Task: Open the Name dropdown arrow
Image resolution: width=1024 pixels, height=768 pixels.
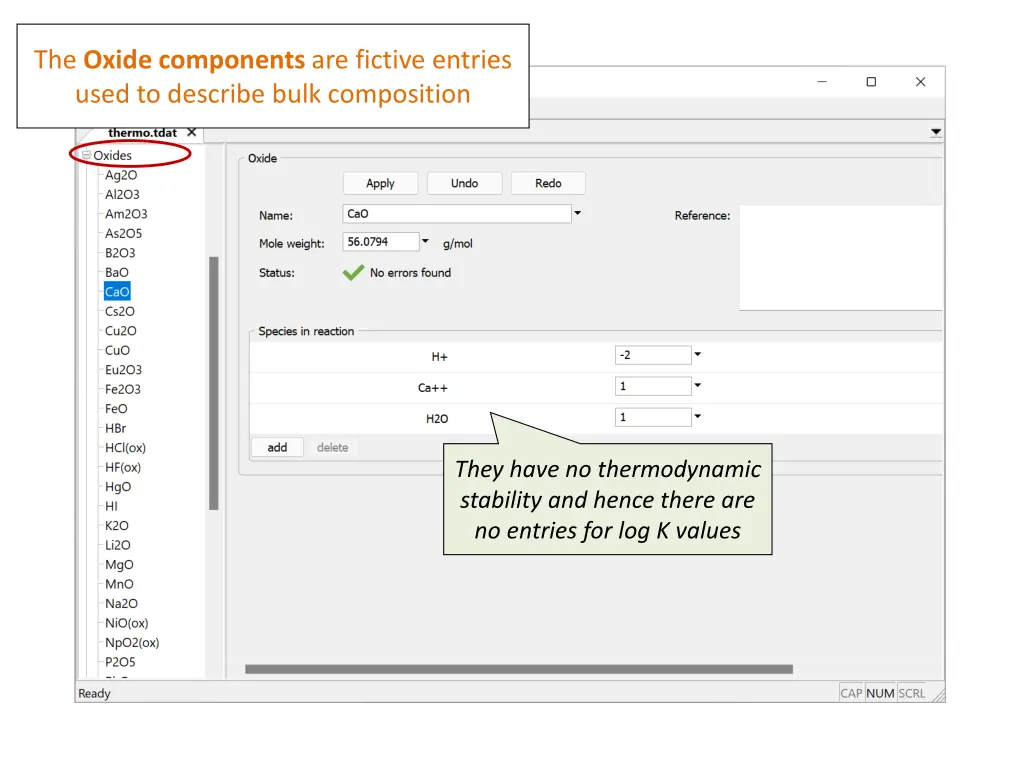Action: pyautogui.click(x=577, y=213)
